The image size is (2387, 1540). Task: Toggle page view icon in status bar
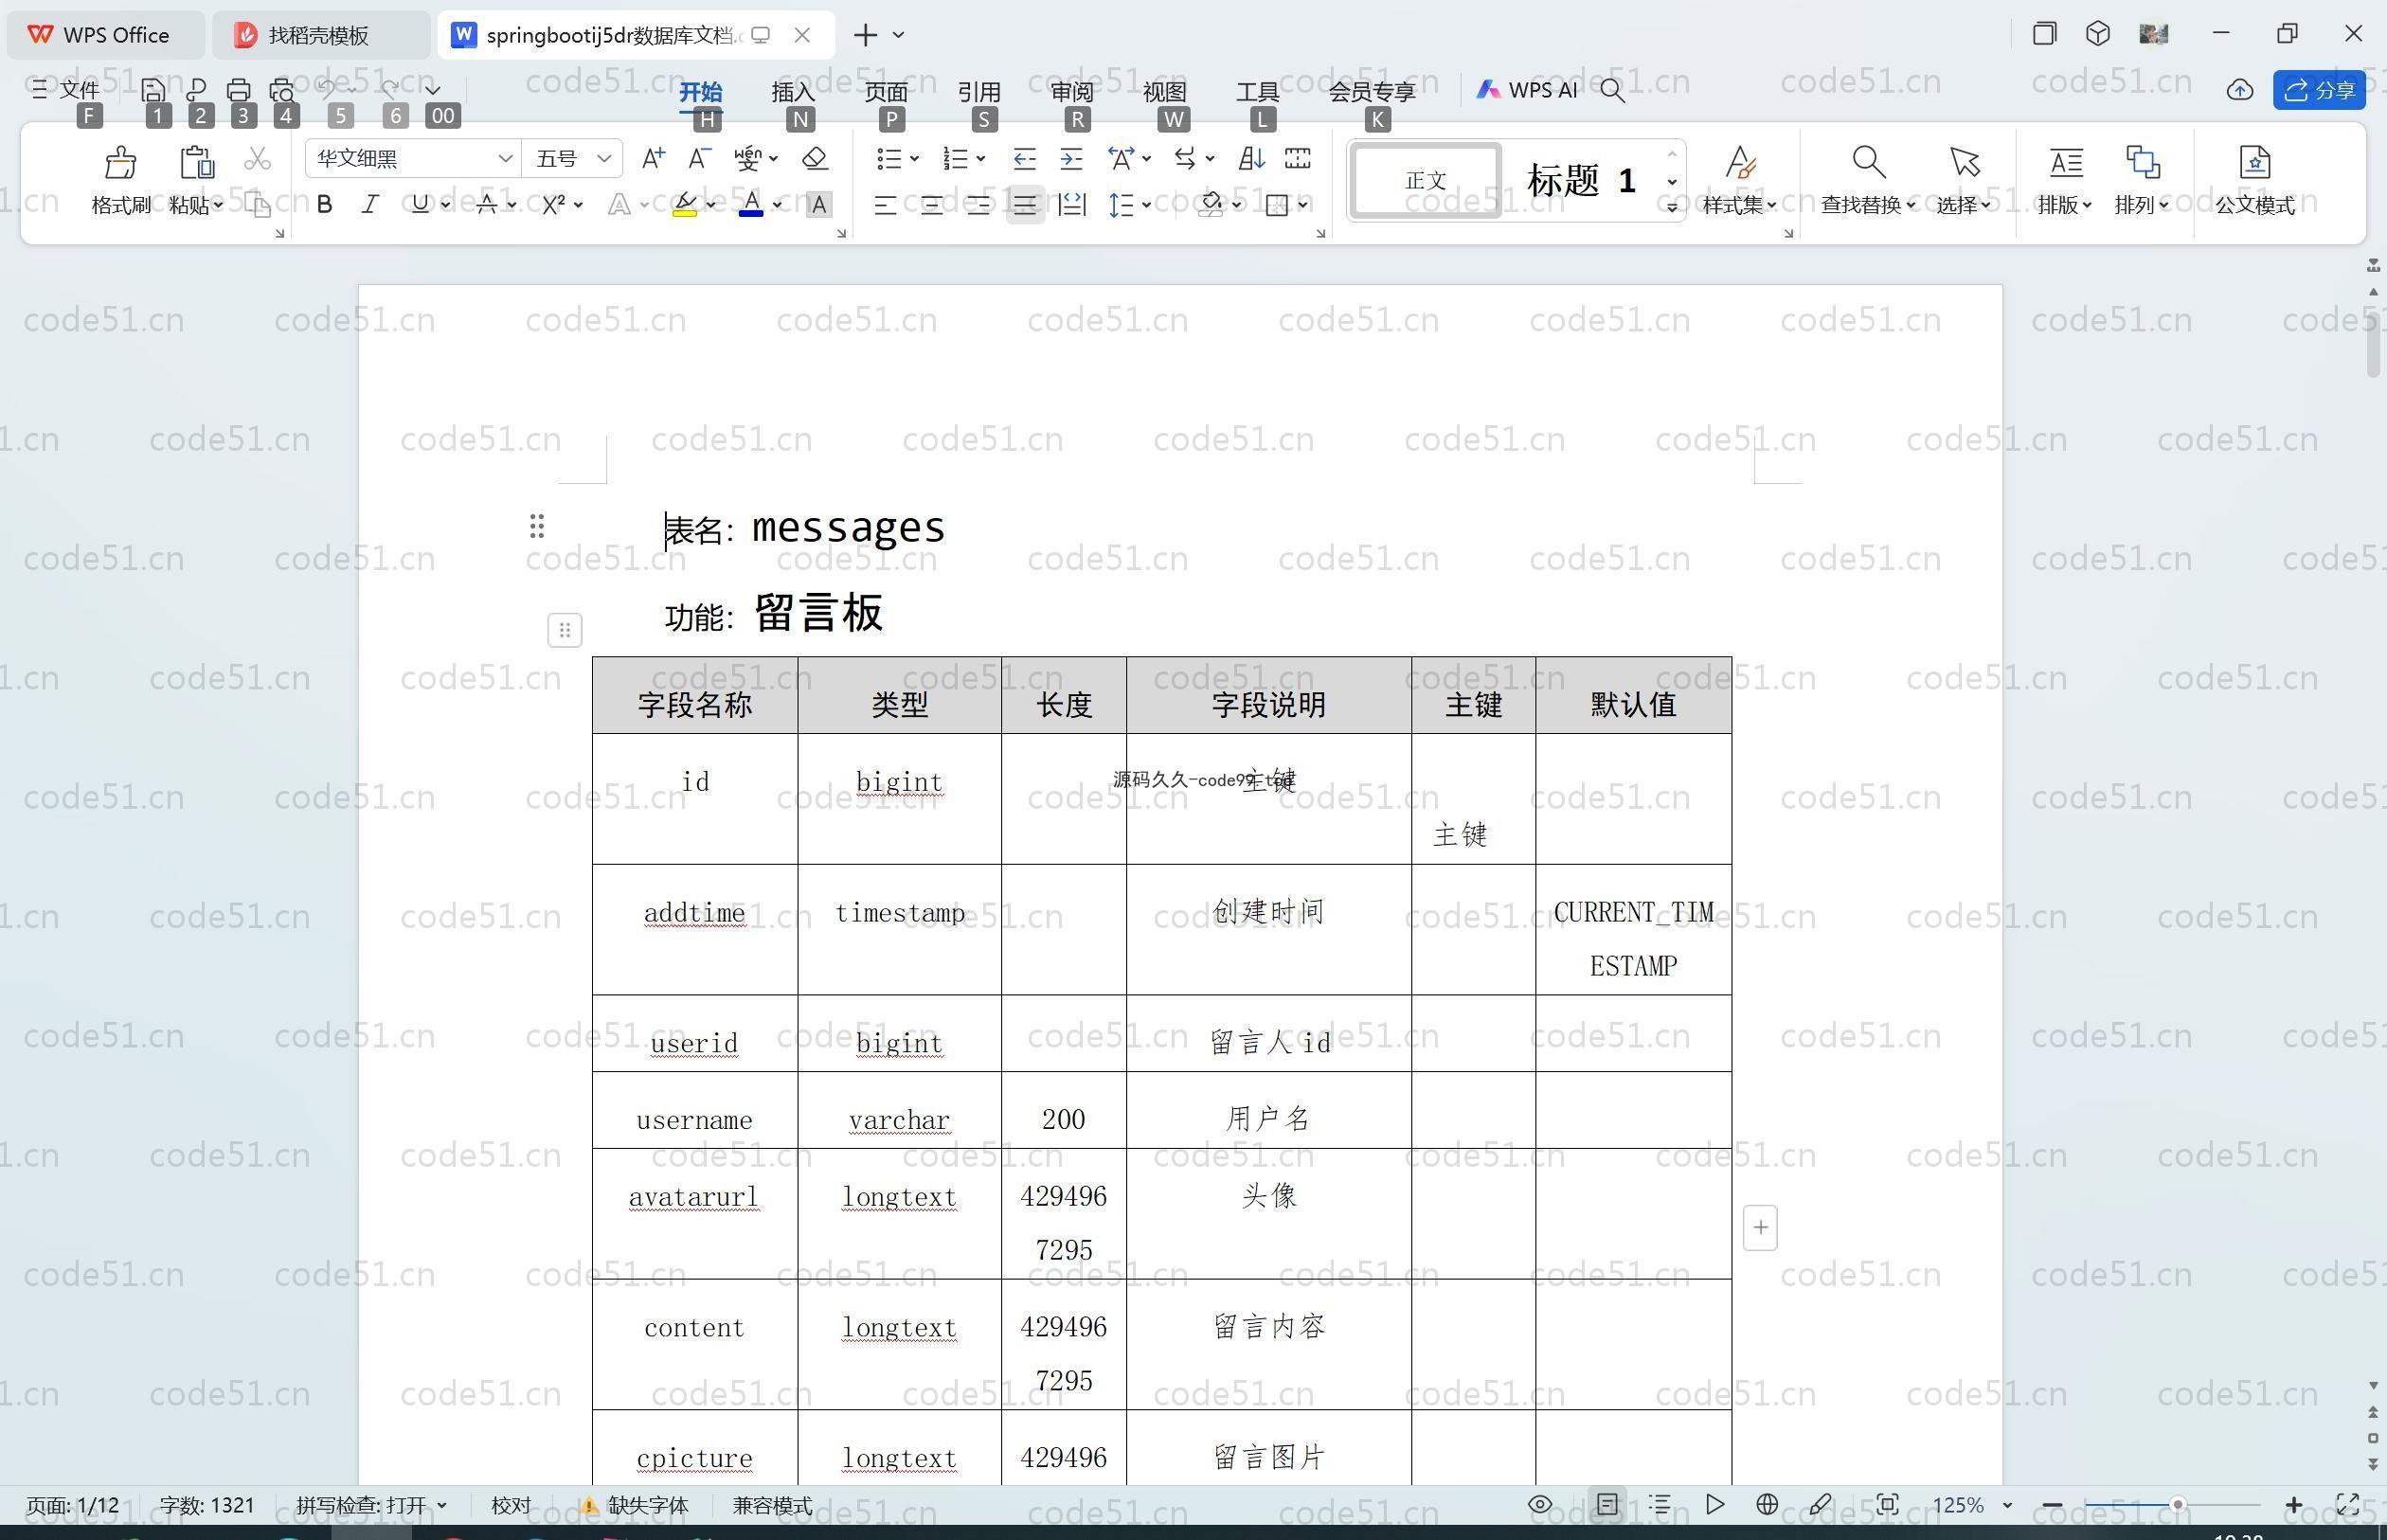pos(1607,1505)
